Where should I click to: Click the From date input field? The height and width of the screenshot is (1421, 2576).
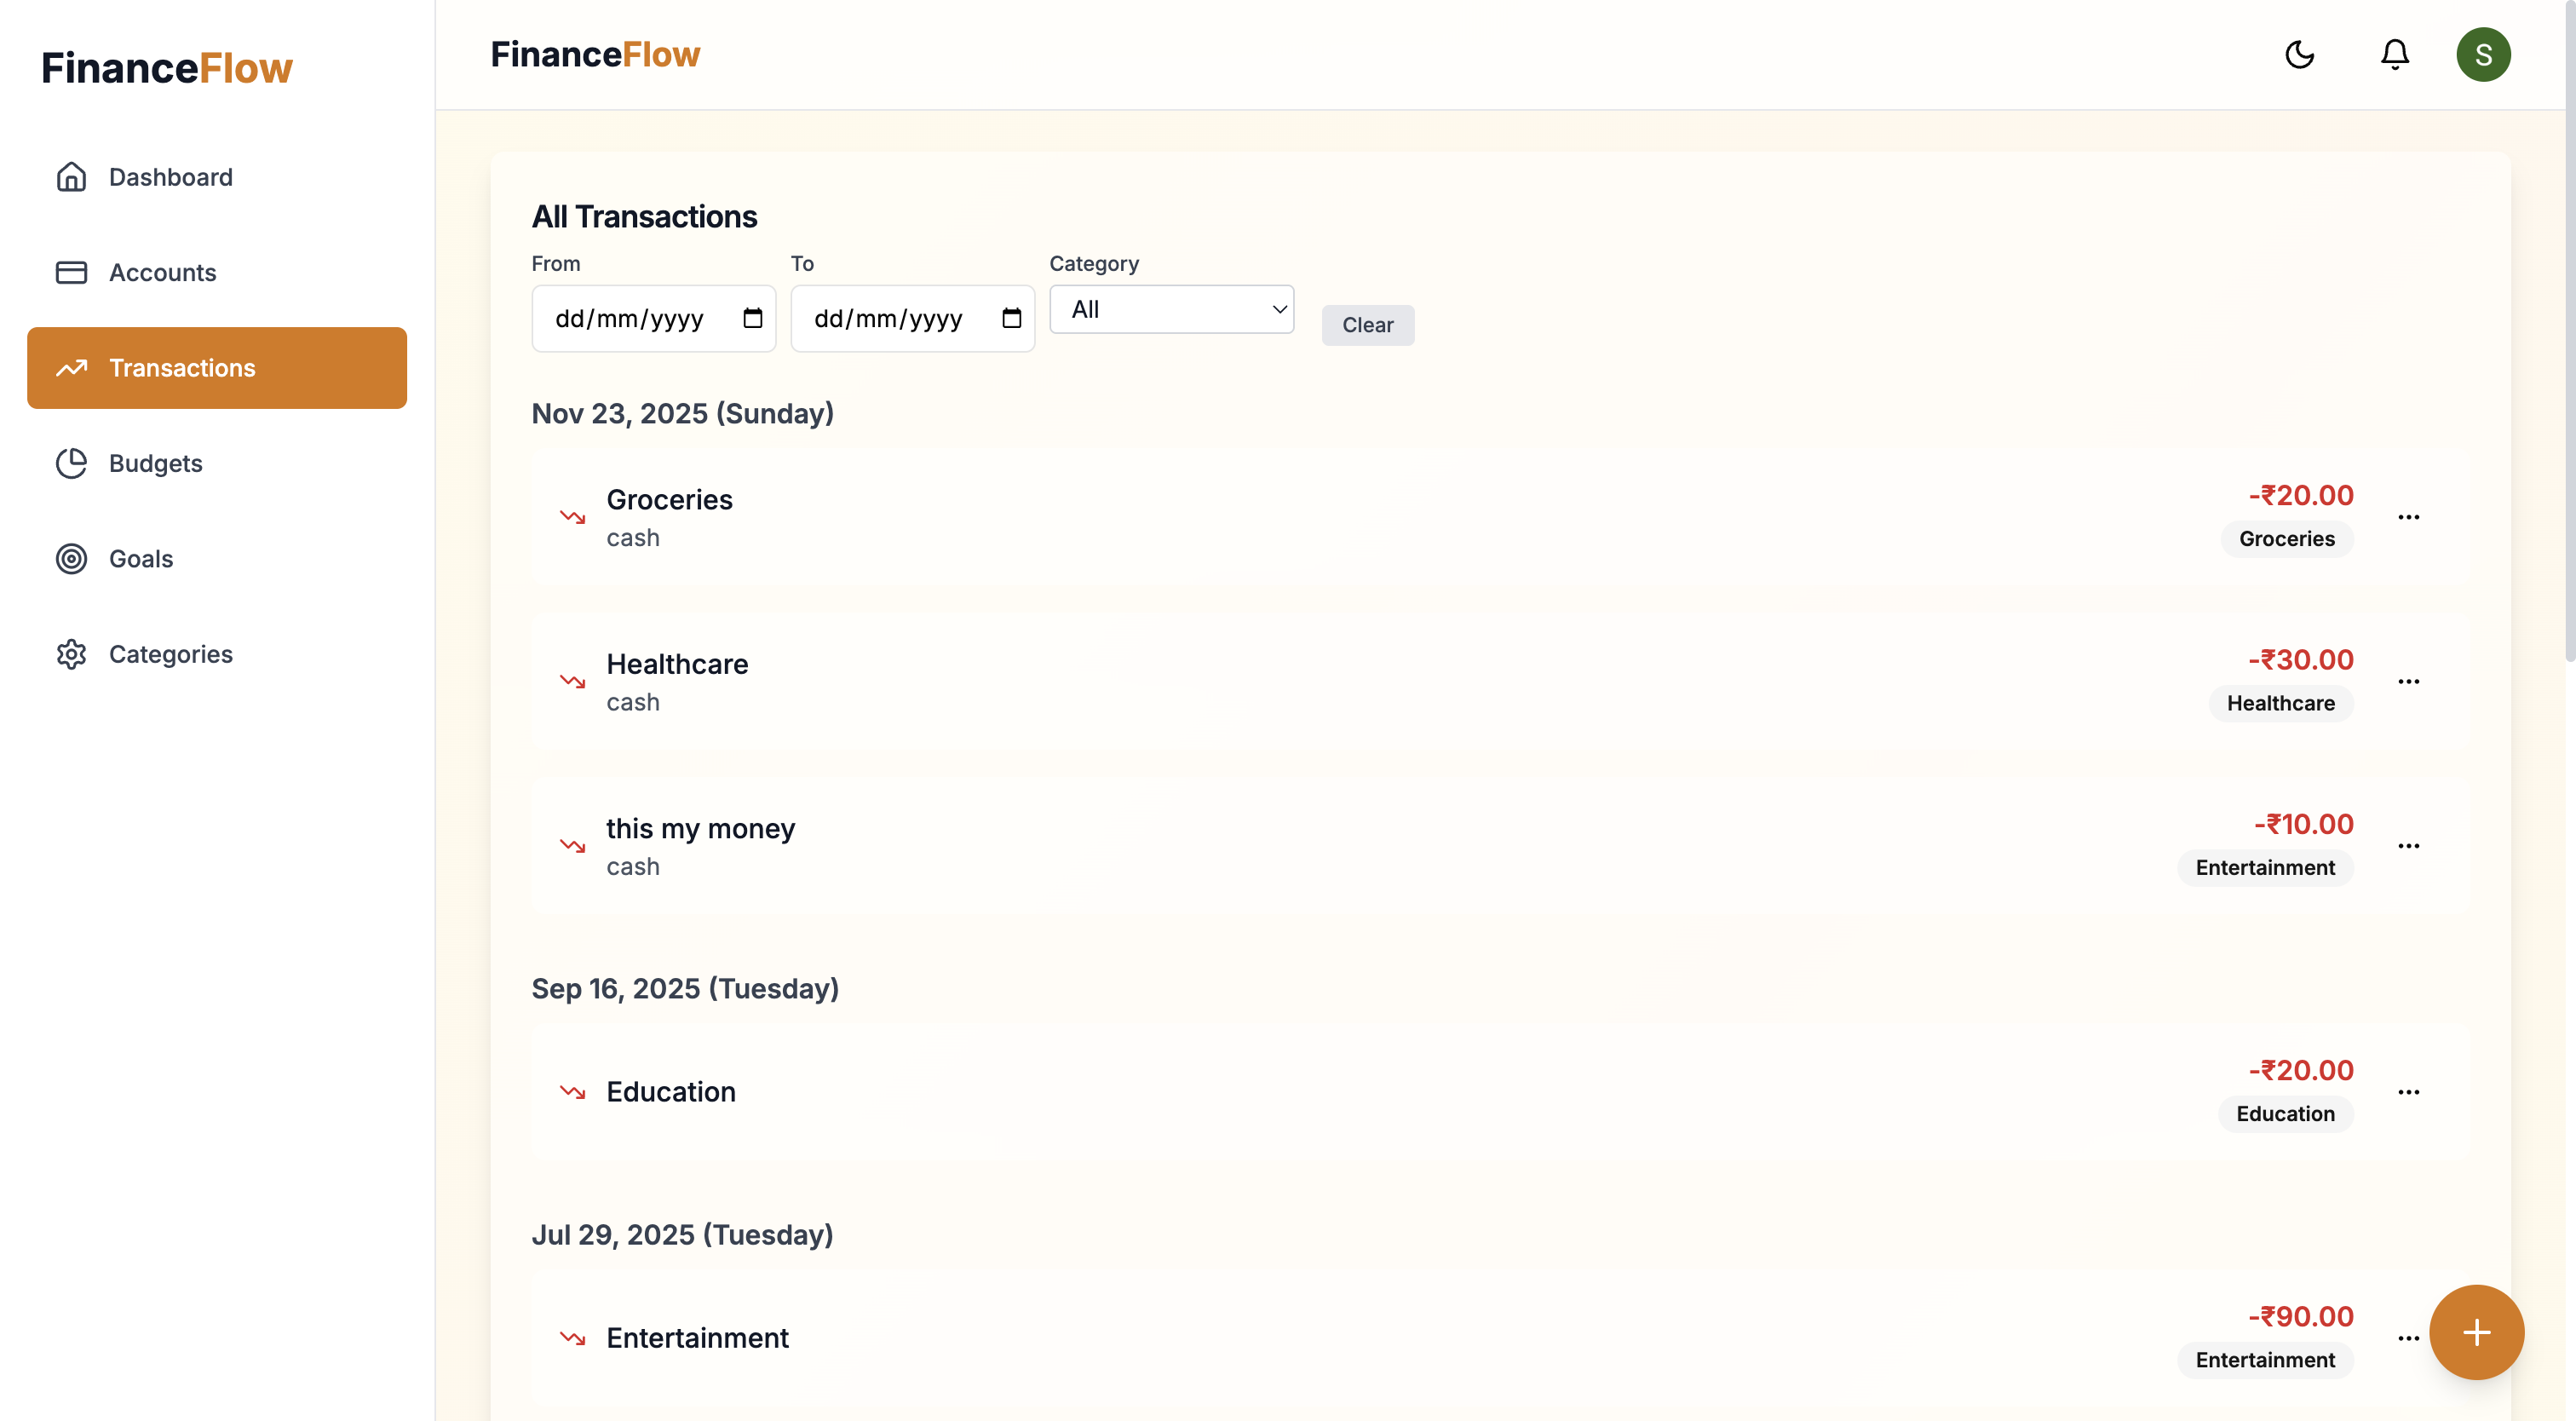pyautogui.click(x=630, y=318)
